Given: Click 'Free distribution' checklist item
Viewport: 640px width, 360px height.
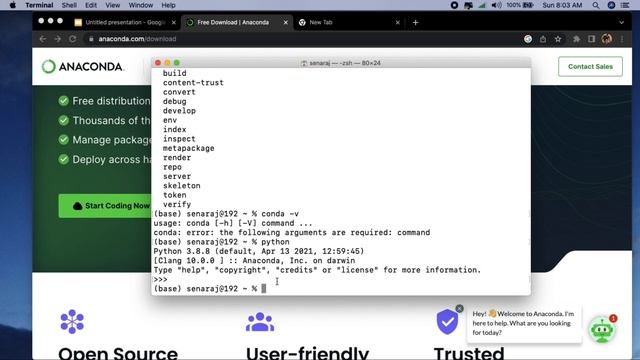Looking at the screenshot, I should point(104,101).
